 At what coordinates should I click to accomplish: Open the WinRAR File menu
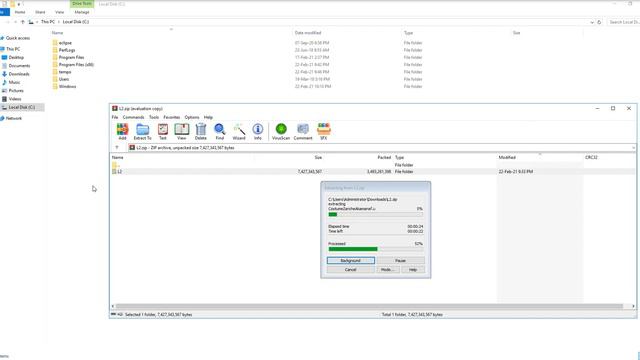[115, 117]
